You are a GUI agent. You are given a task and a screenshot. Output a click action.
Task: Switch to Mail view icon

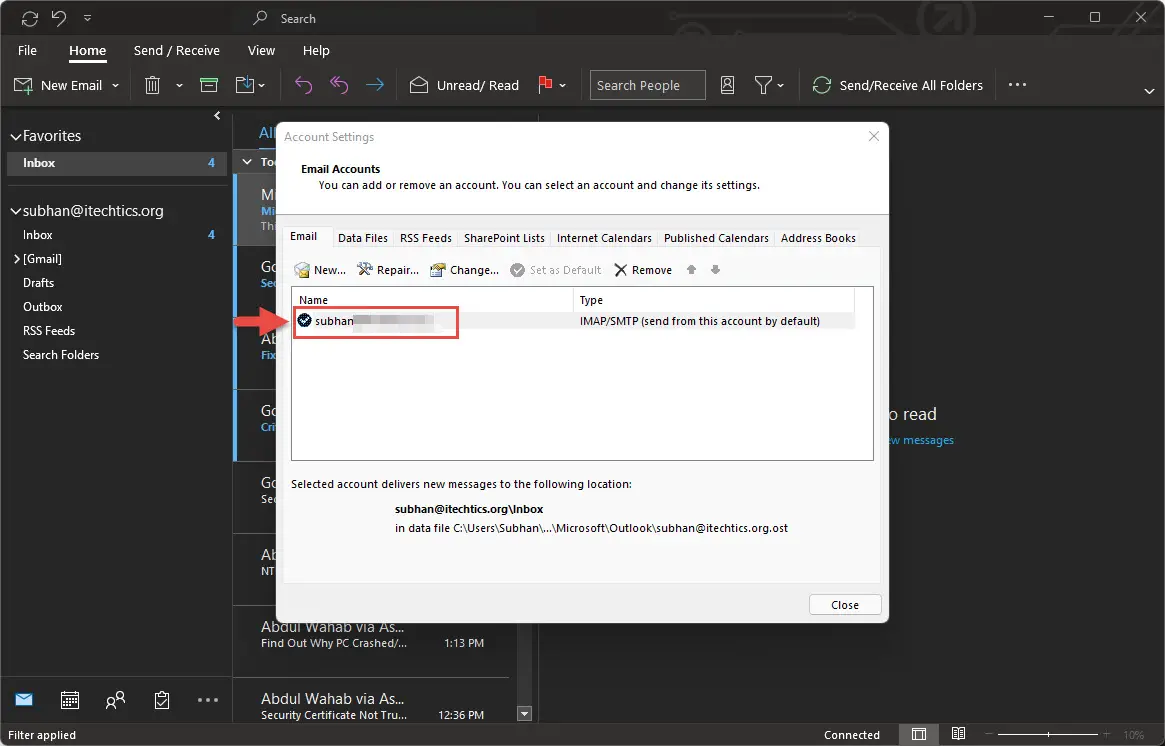pos(24,699)
